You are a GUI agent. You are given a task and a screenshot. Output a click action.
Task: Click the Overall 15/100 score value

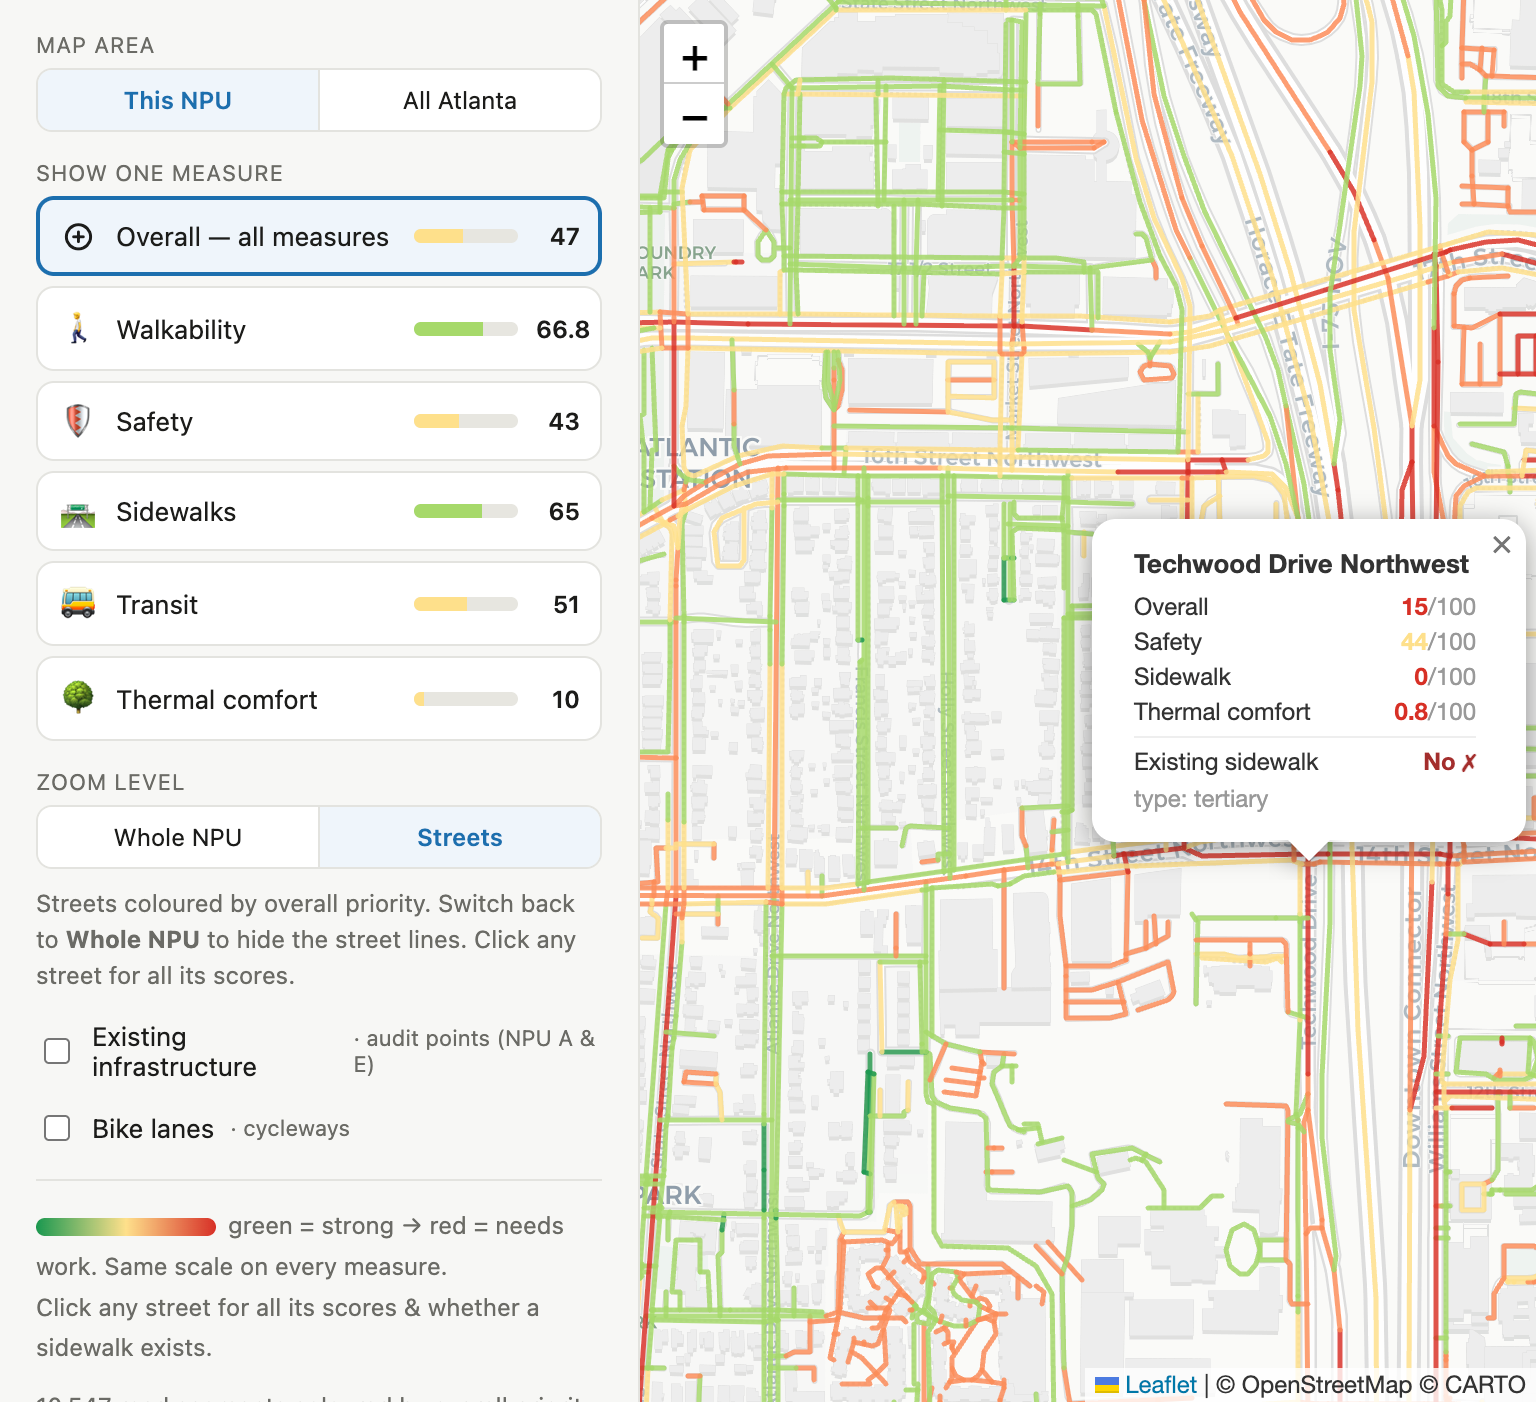tap(1438, 607)
